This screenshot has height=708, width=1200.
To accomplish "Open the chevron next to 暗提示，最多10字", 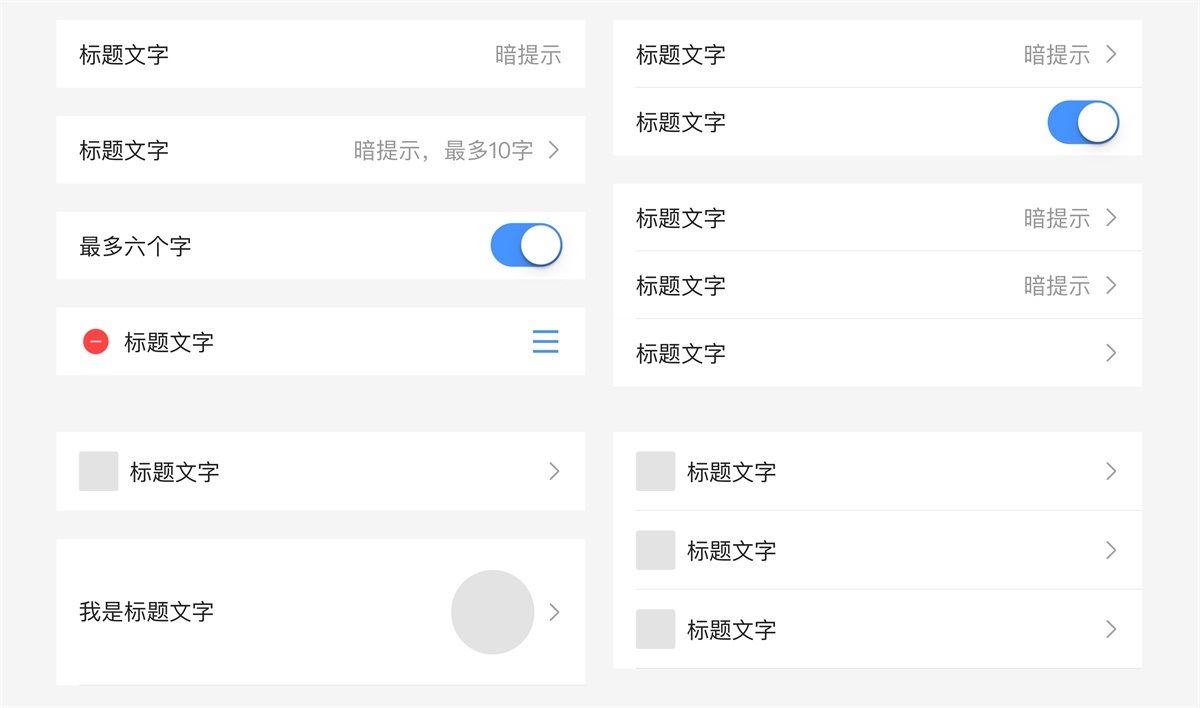I will pos(554,151).
